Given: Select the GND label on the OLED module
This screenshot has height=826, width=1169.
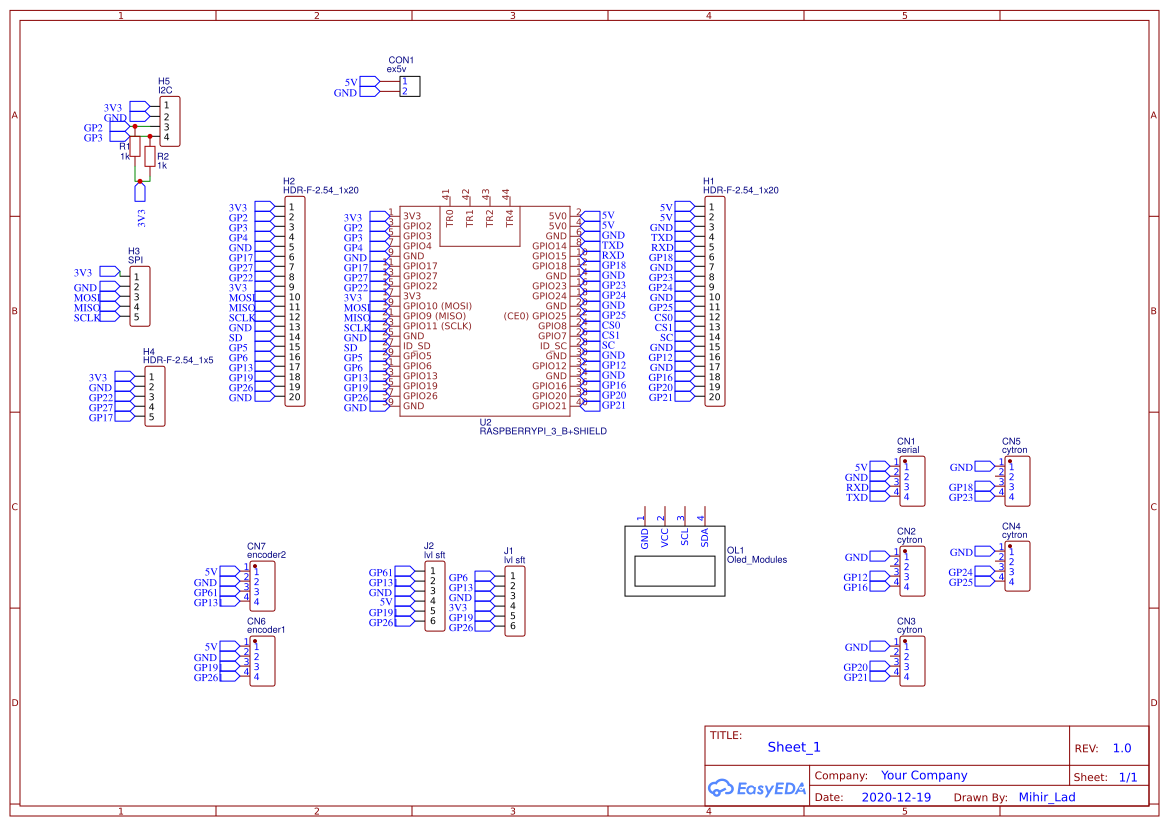Looking at the screenshot, I should pos(645,536).
